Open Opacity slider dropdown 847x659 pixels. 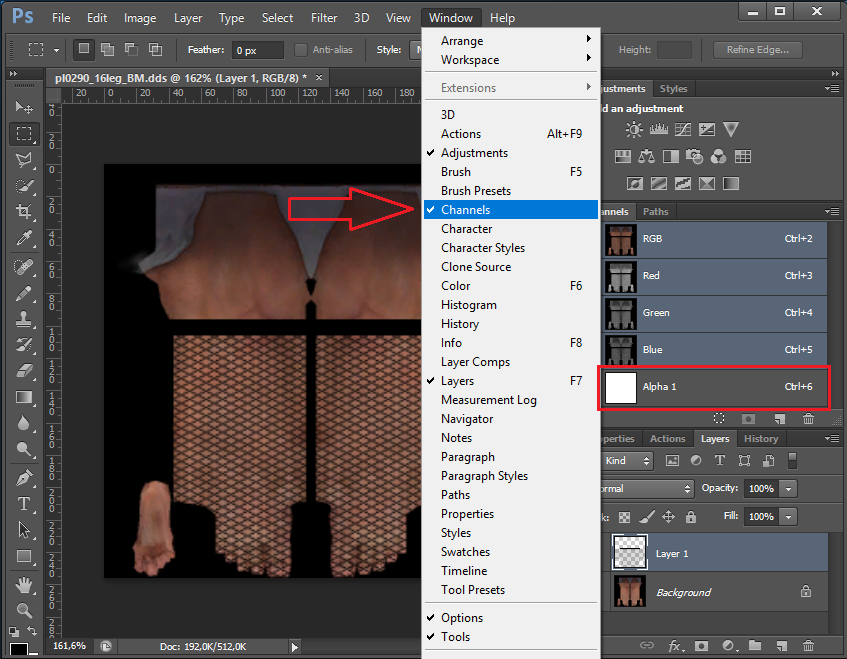[789, 489]
